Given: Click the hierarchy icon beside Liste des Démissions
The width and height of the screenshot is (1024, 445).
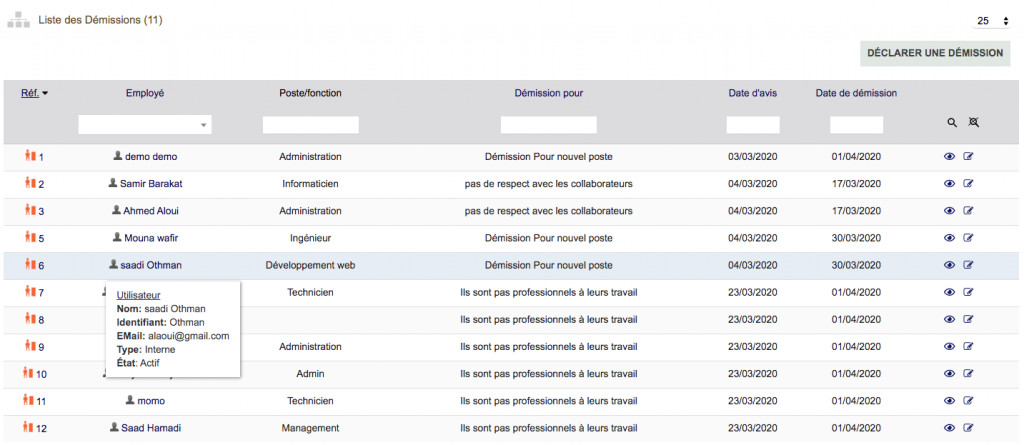Looking at the screenshot, I should (19, 20).
